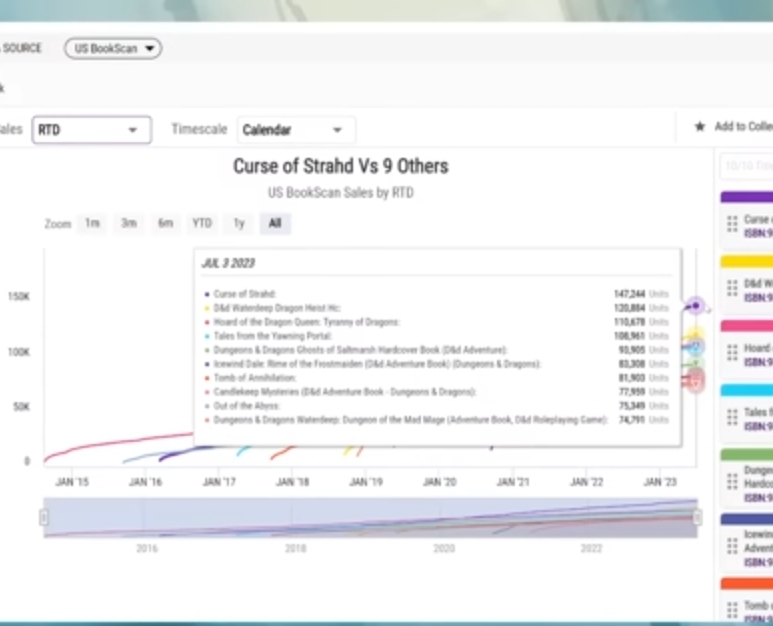Click drag handle of Dungeons Hardcover card
773x626 pixels.
732,481
